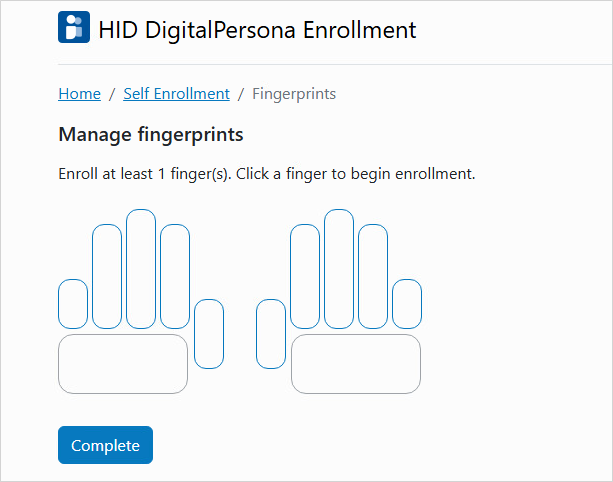Click the right hand palm area
This screenshot has height=482, width=613.
click(x=356, y=364)
